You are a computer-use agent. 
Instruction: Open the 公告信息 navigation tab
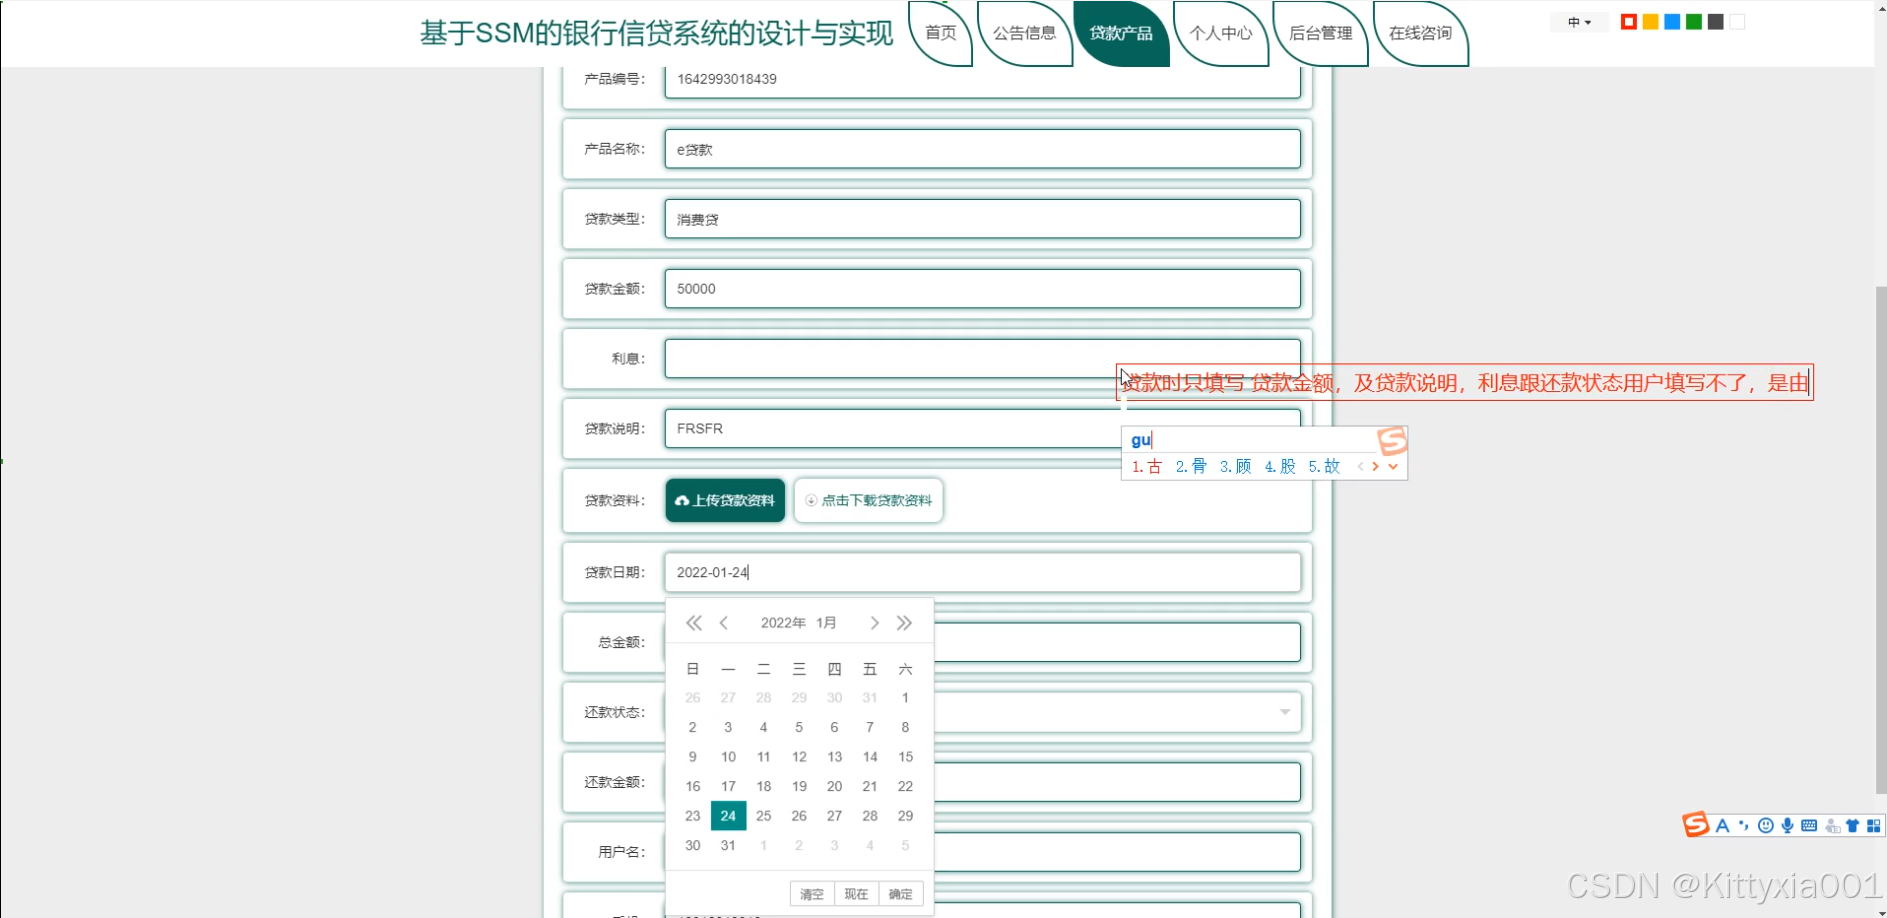(x=1024, y=33)
